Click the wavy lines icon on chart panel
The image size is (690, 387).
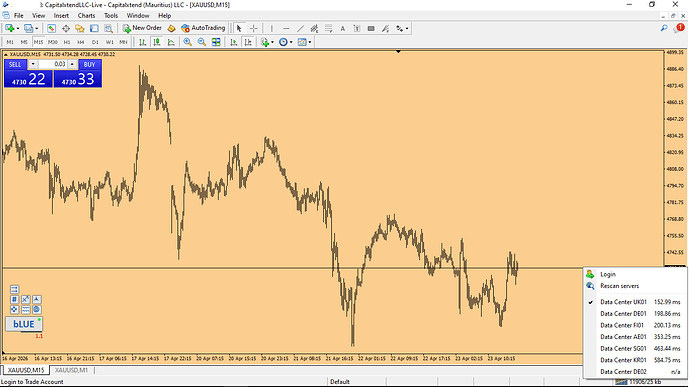click(x=26, y=310)
